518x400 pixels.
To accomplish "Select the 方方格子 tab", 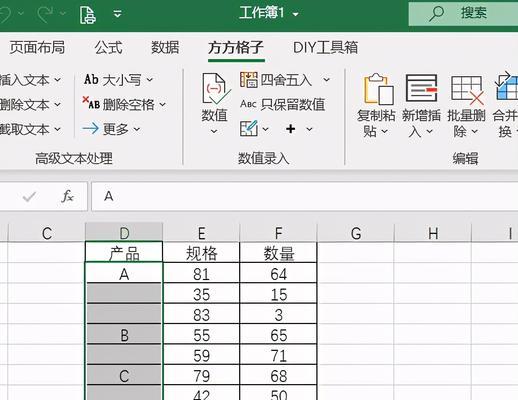I will pos(236,47).
